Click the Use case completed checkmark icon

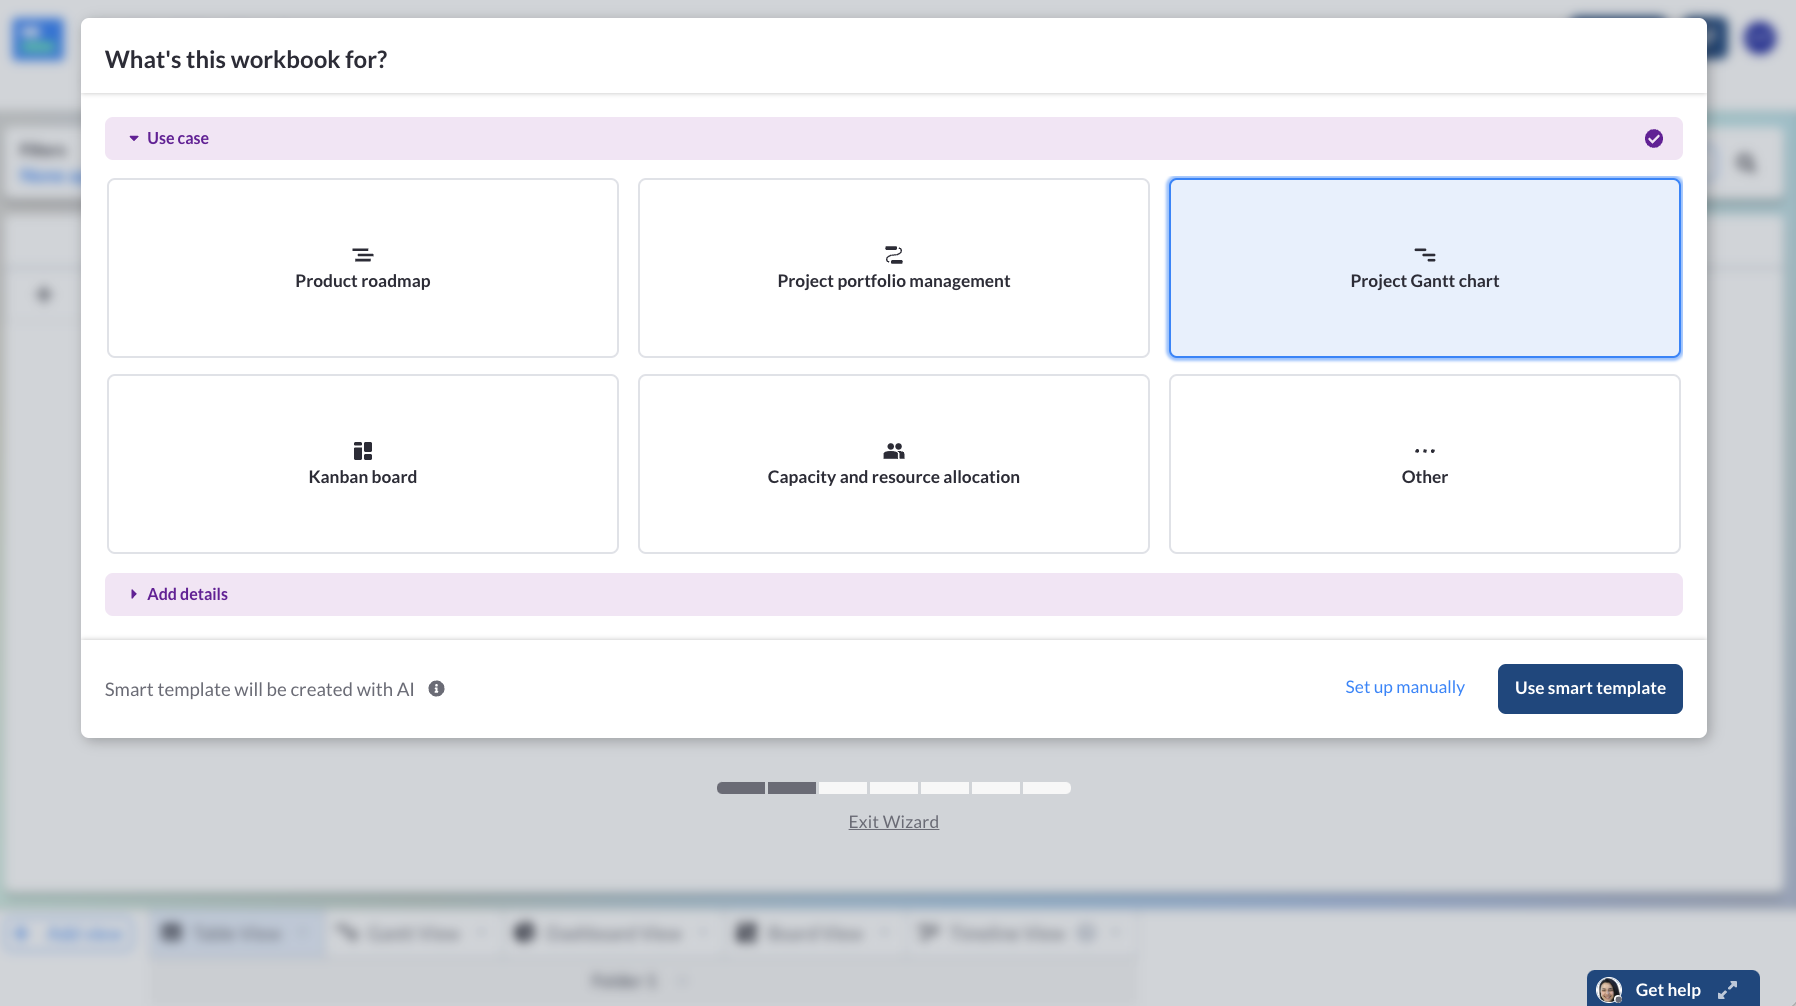(1654, 138)
